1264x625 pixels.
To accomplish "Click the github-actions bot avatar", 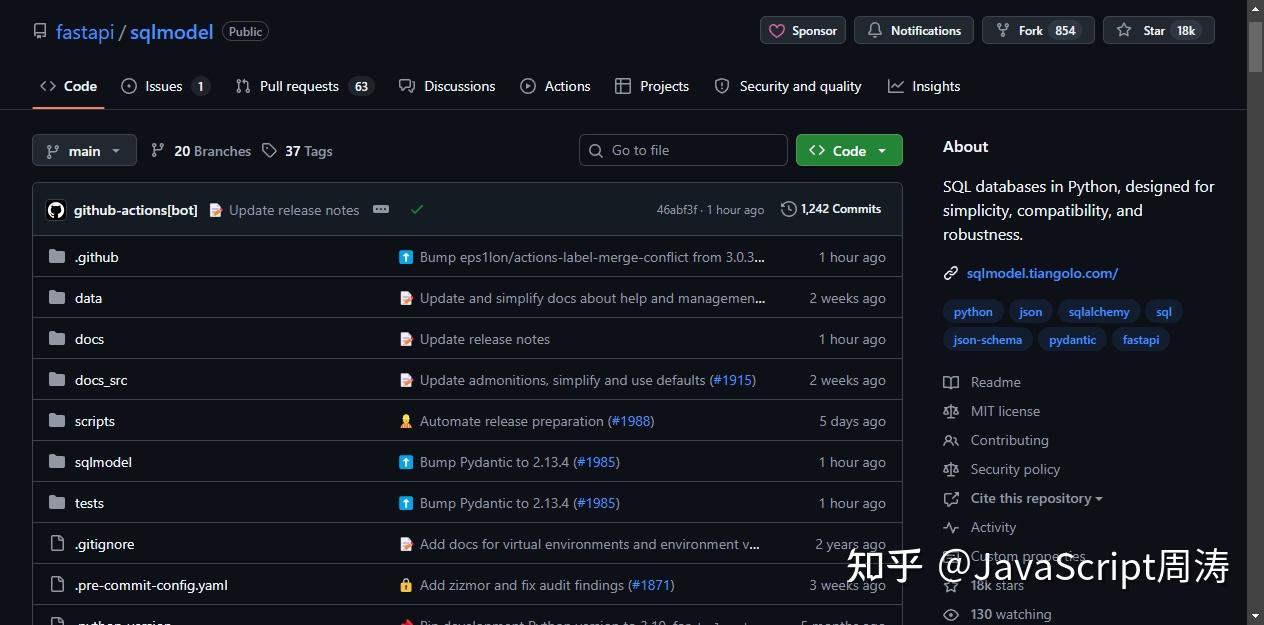I will [56, 210].
